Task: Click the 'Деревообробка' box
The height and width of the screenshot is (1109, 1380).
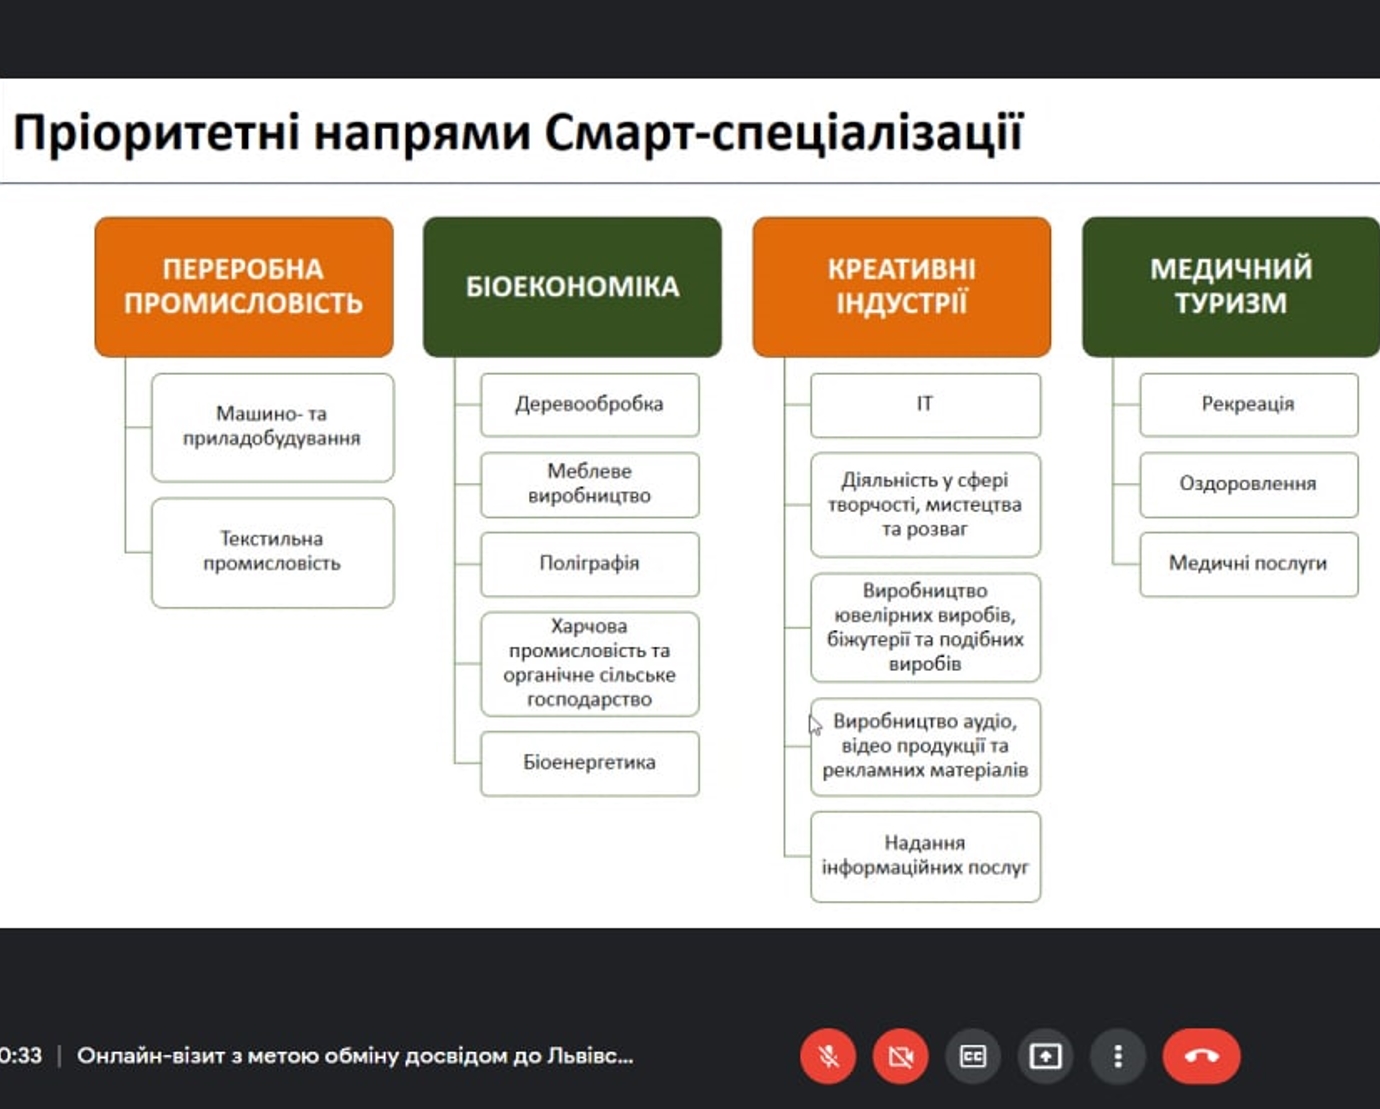Action: [590, 404]
